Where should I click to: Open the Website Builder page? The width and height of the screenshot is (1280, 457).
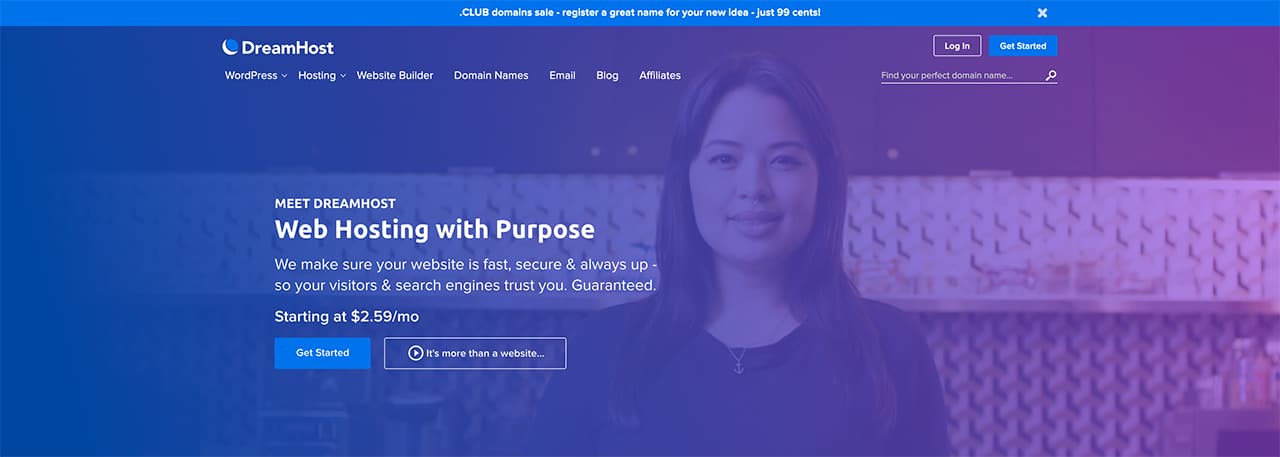point(395,75)
